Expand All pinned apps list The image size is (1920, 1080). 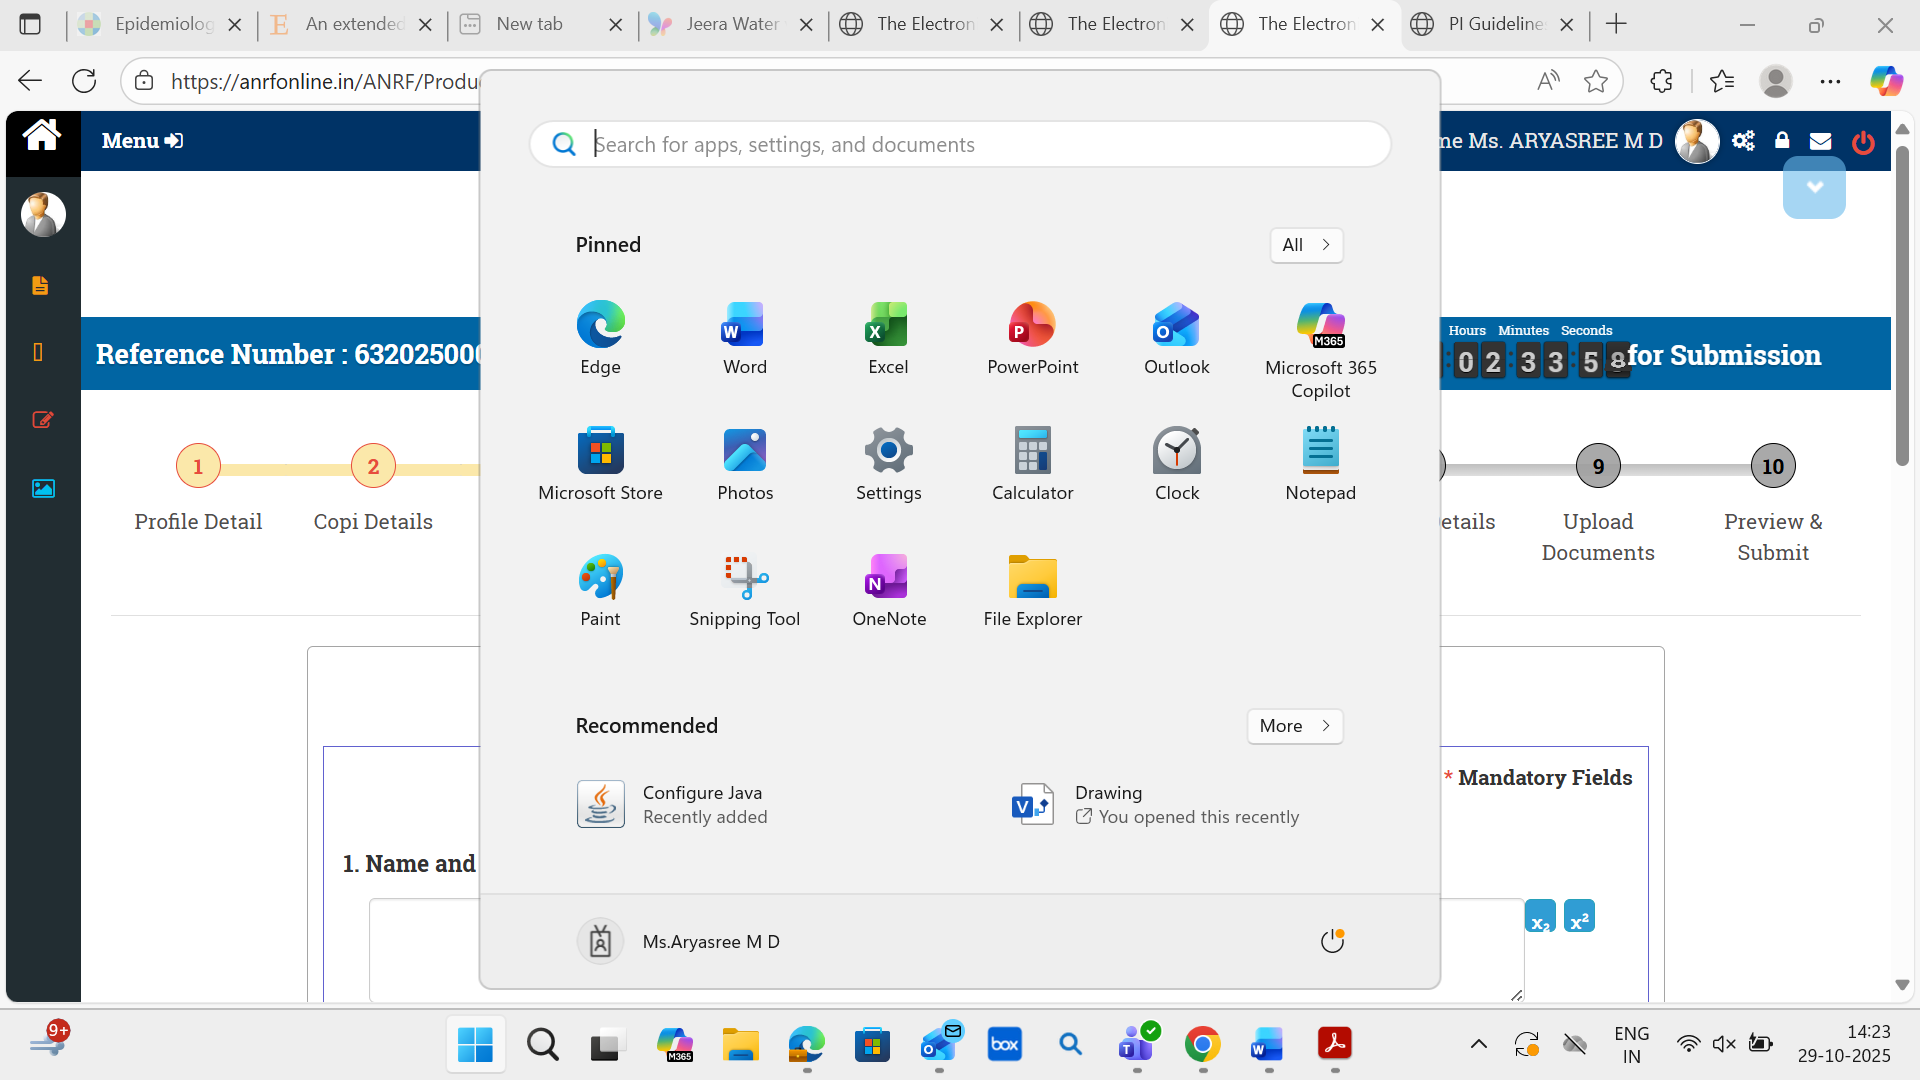1306,245
